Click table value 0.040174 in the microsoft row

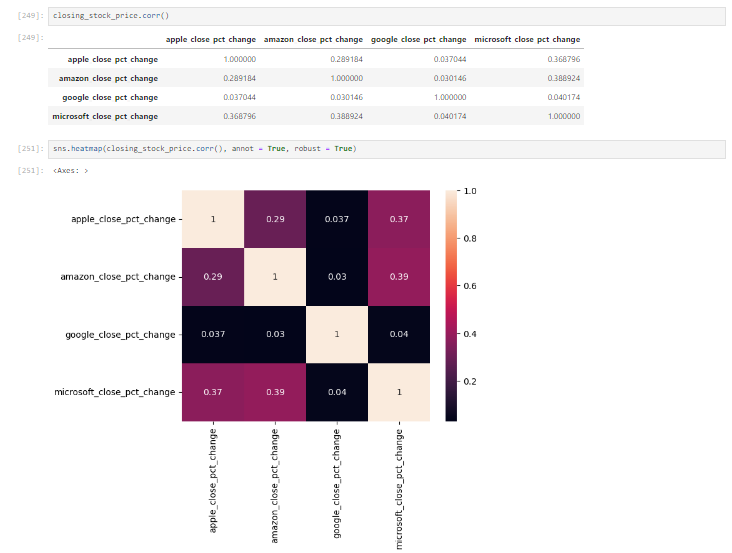coord(450,116)
